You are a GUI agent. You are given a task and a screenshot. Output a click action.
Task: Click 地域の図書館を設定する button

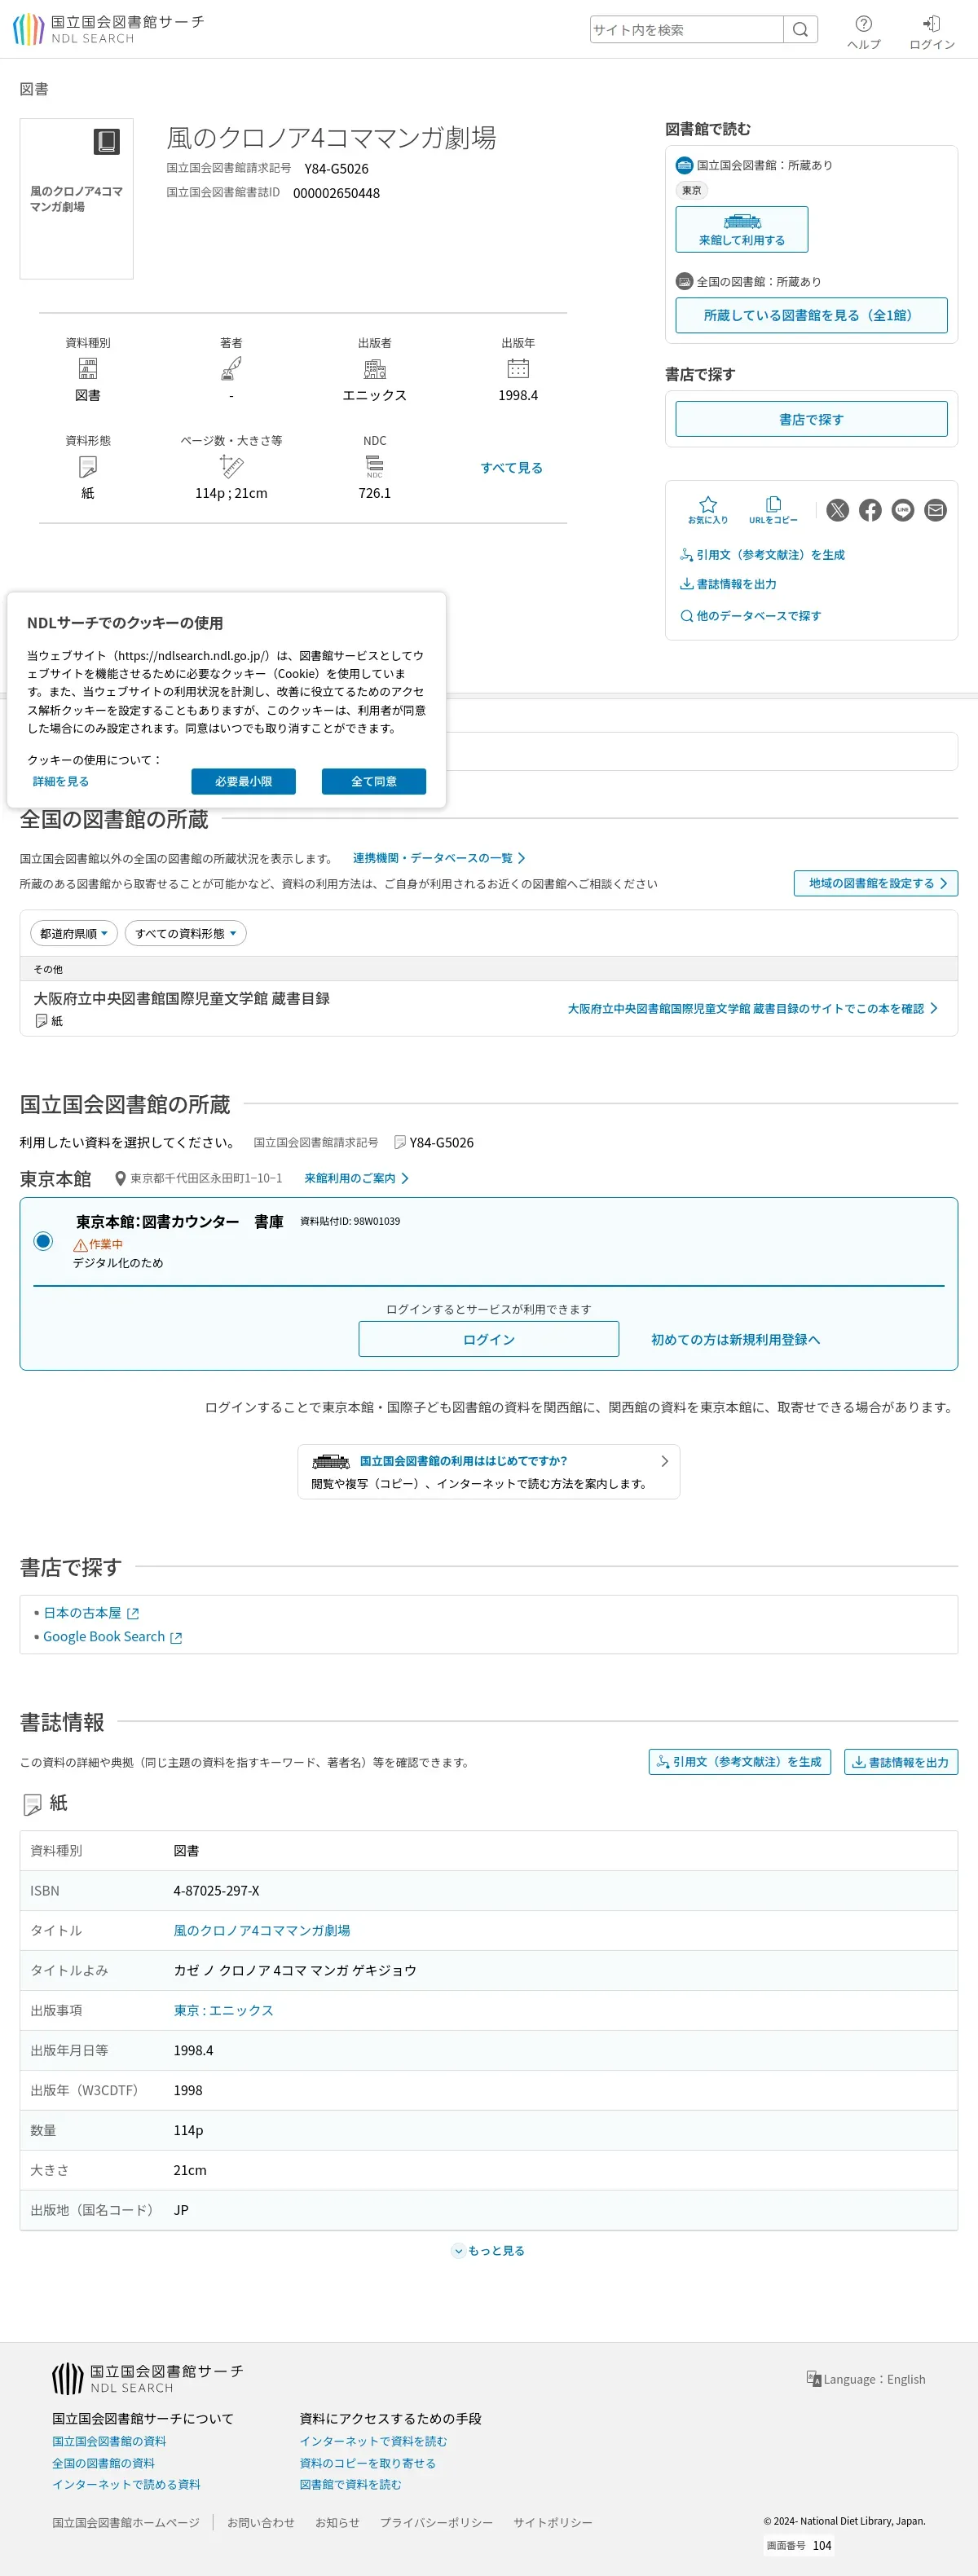876,883
